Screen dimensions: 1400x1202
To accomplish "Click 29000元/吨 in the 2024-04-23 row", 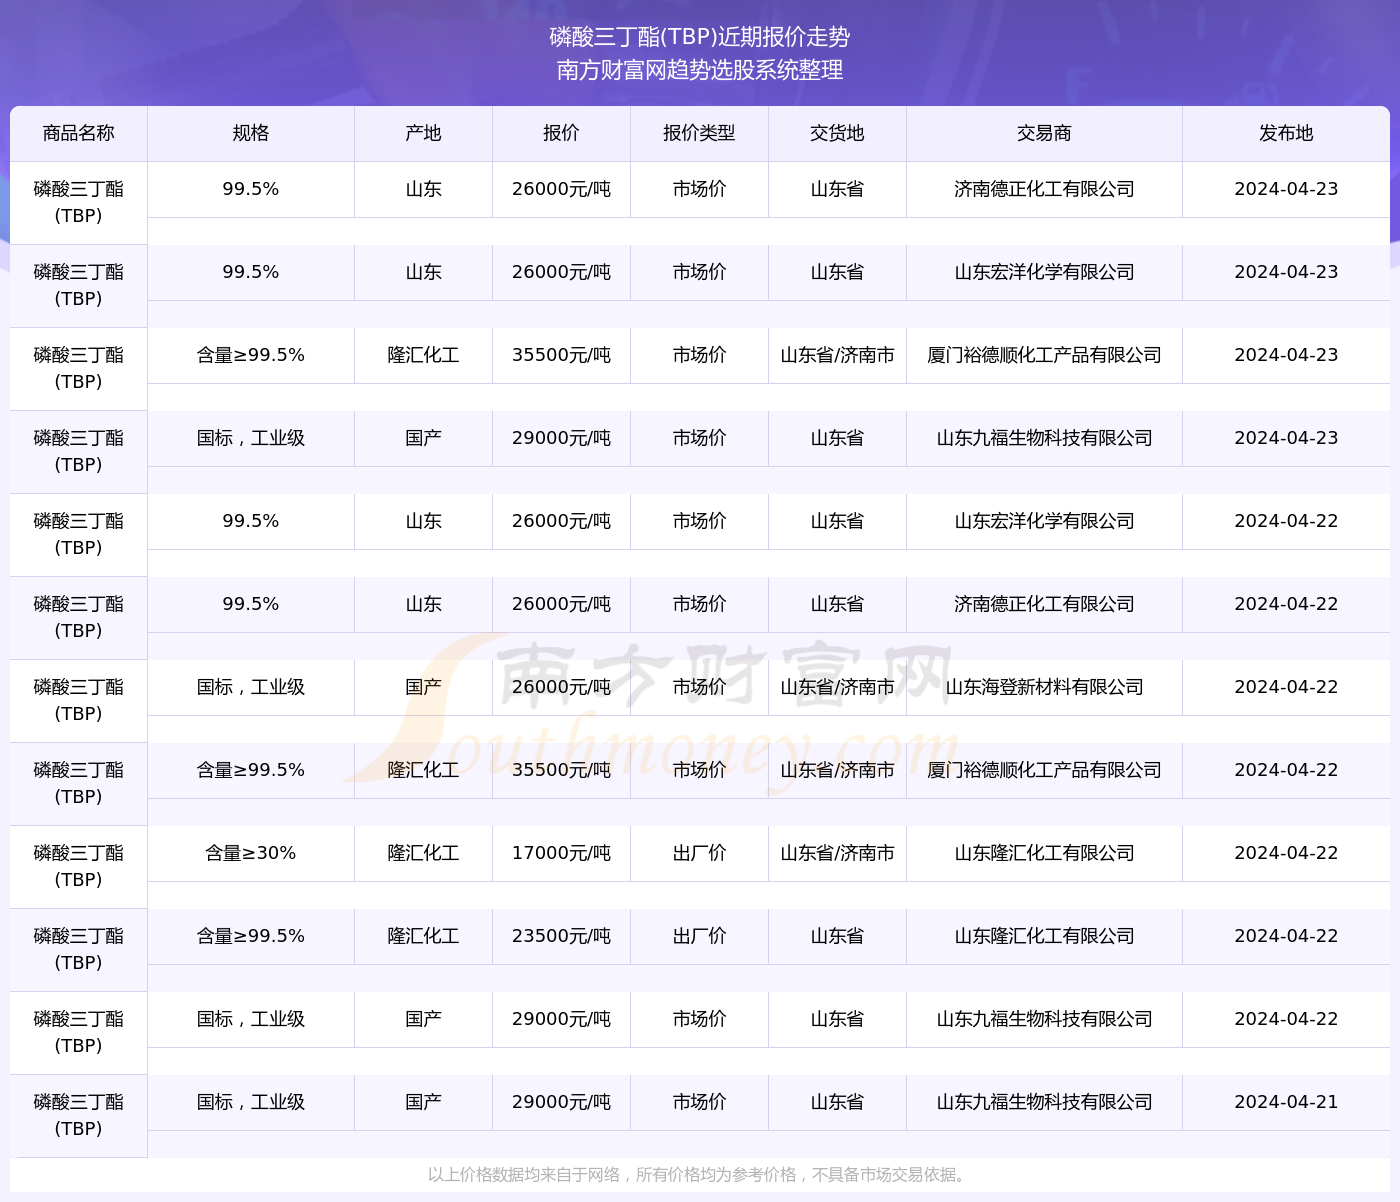I will click(x=561, y=438).
